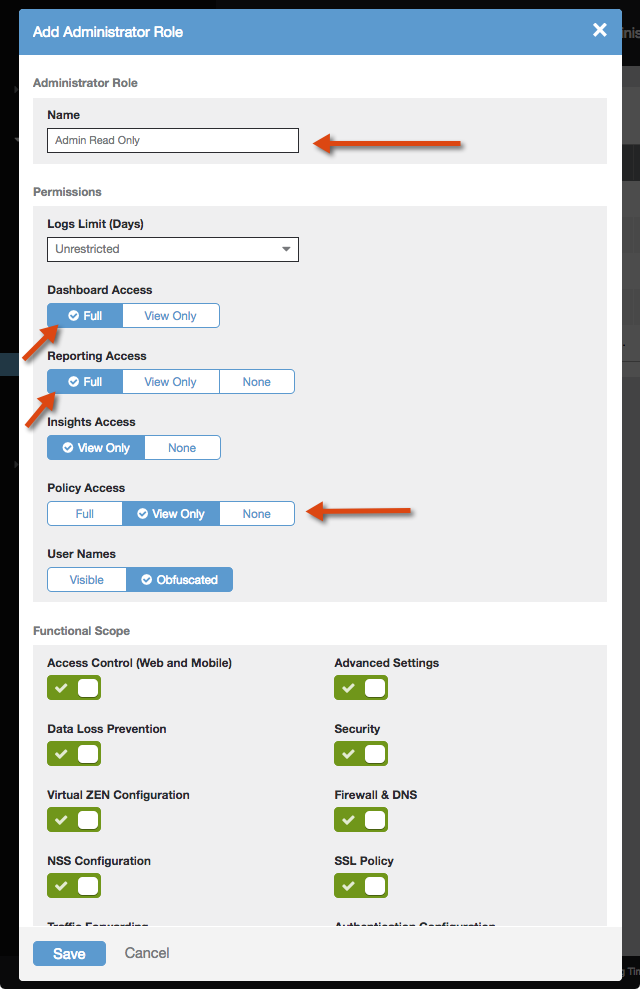Save the administrator role

pos(69,954)
